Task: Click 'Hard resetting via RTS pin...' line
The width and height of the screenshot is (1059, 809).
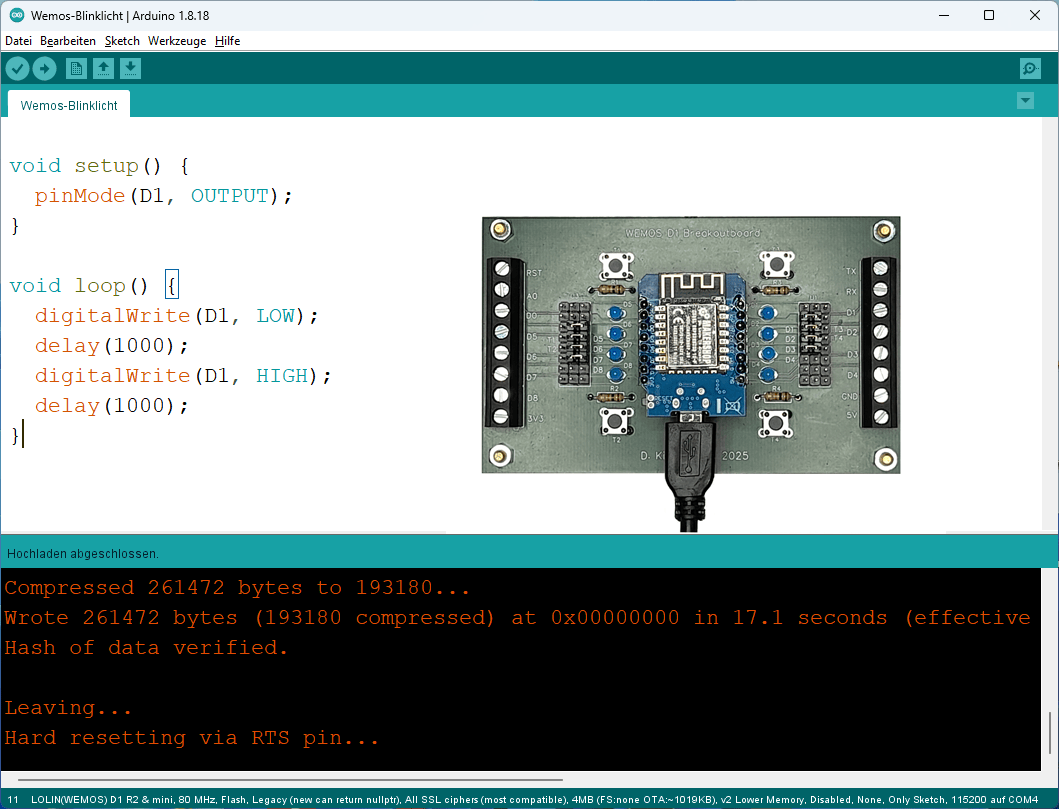Action: (x=191, y=738)
